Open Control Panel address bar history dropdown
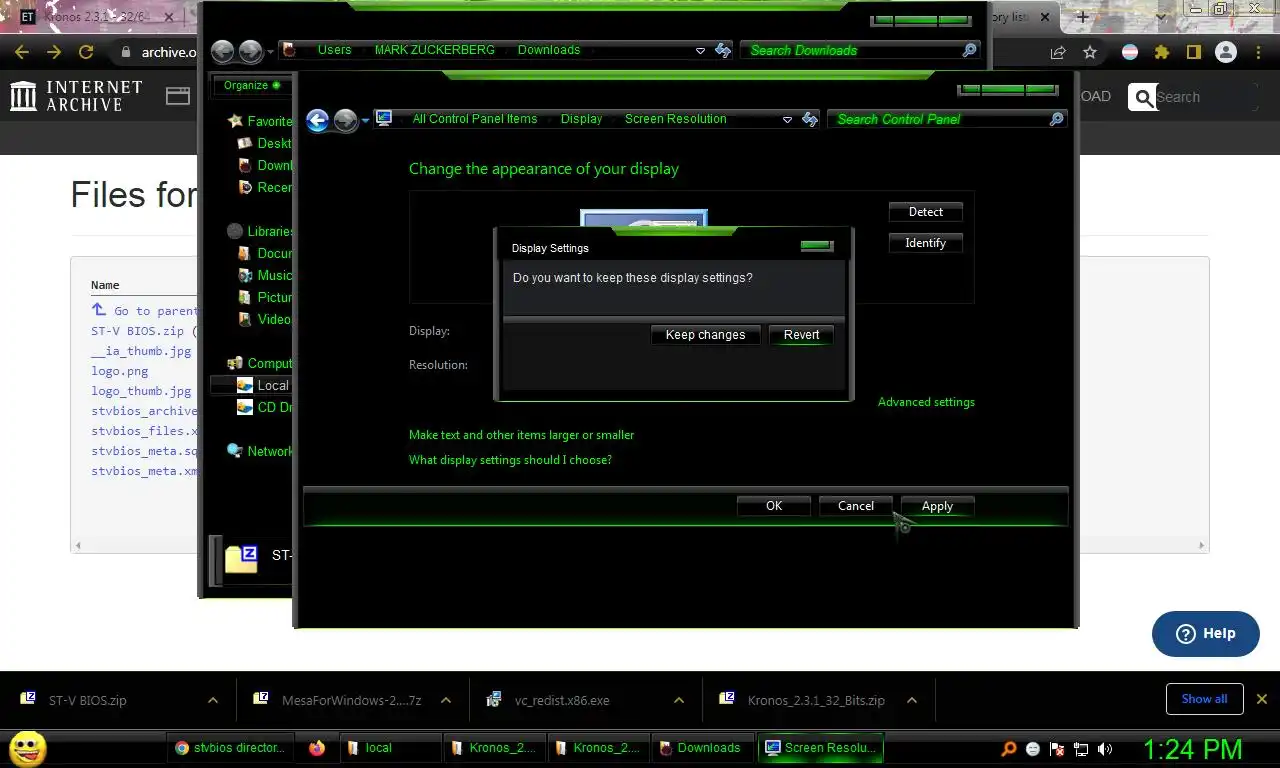This screenshot has width=1280, height=768. tap(787, 120)
